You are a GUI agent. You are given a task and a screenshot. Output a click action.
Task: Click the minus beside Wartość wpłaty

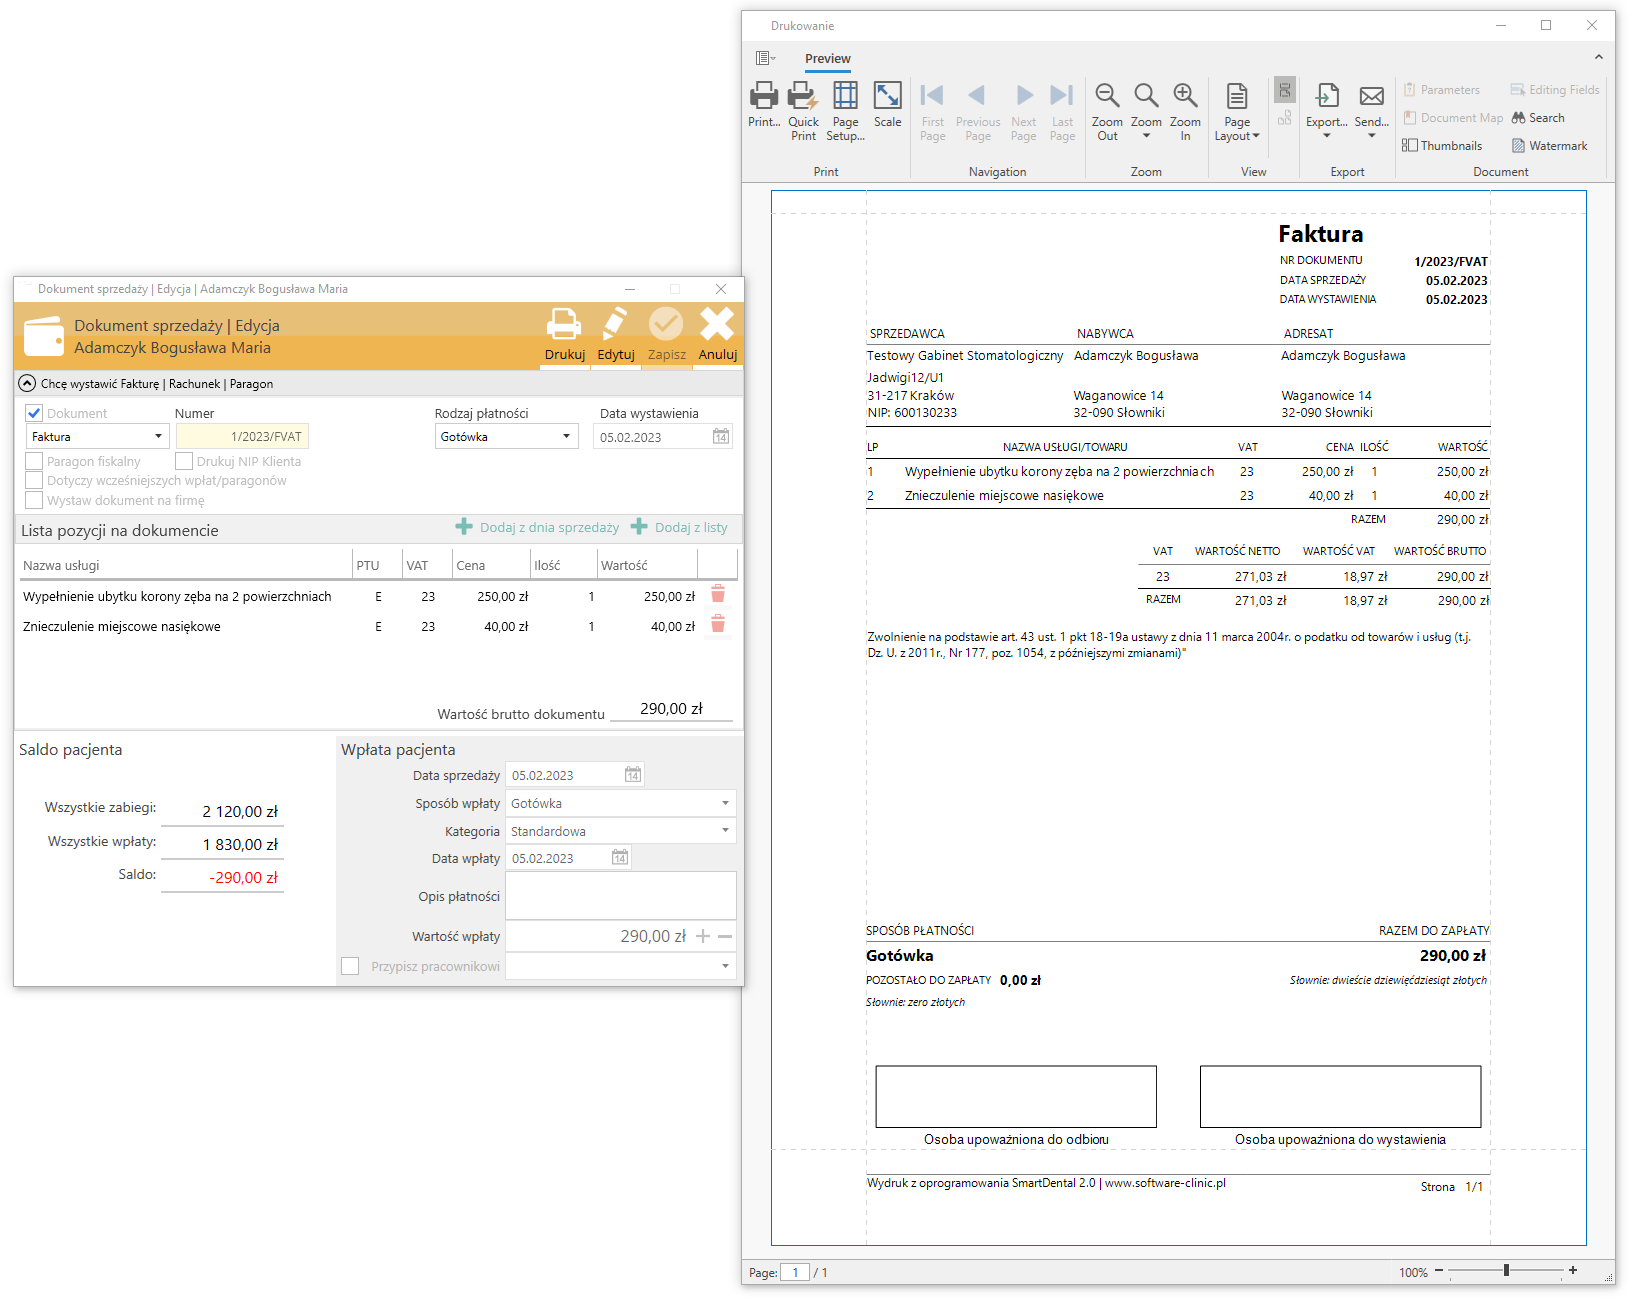[x=725, y=936]
